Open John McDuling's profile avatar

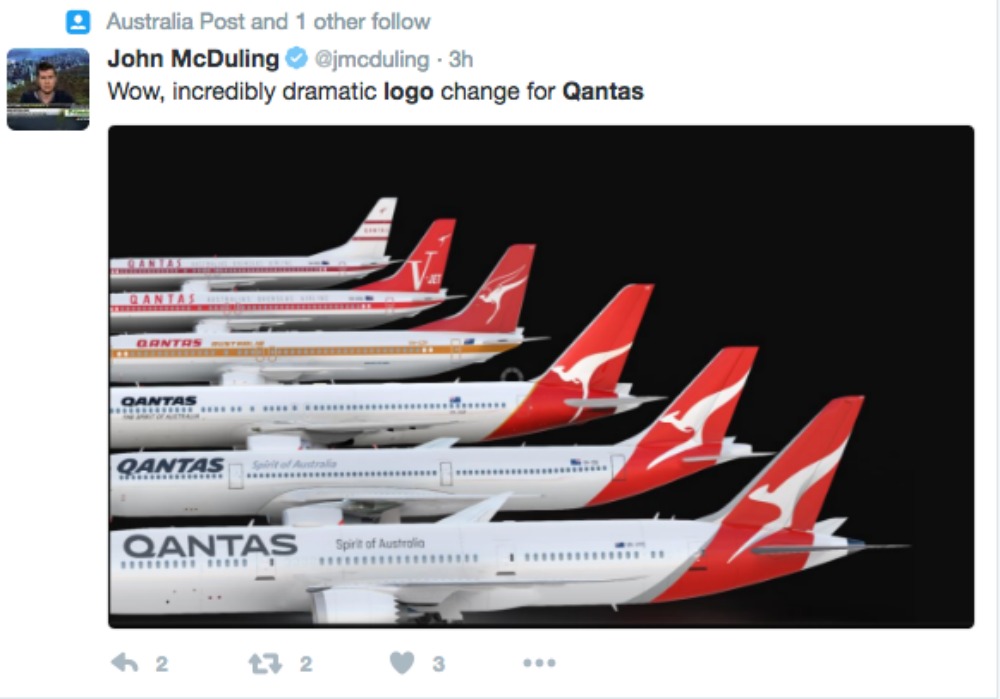[48, 89]
